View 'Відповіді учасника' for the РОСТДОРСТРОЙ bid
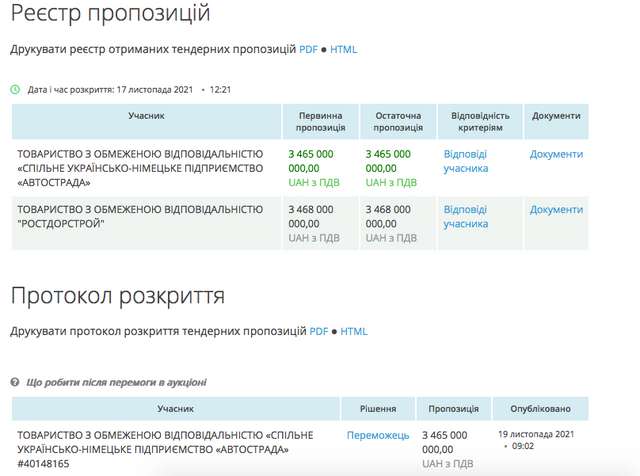This screenshot has width=640, height=476. pyautogui.click(x=466, y=217)
